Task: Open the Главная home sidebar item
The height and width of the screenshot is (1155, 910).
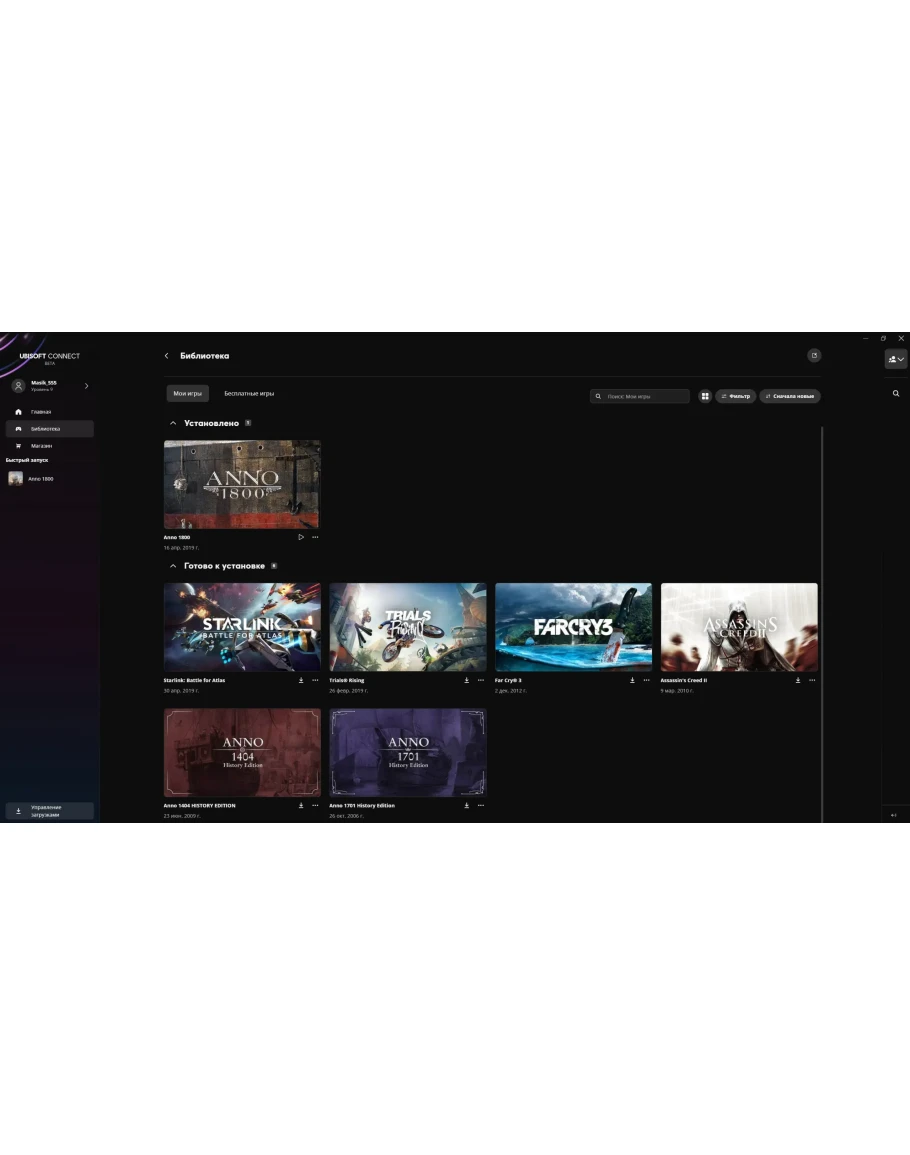Action: coord(49,412)
